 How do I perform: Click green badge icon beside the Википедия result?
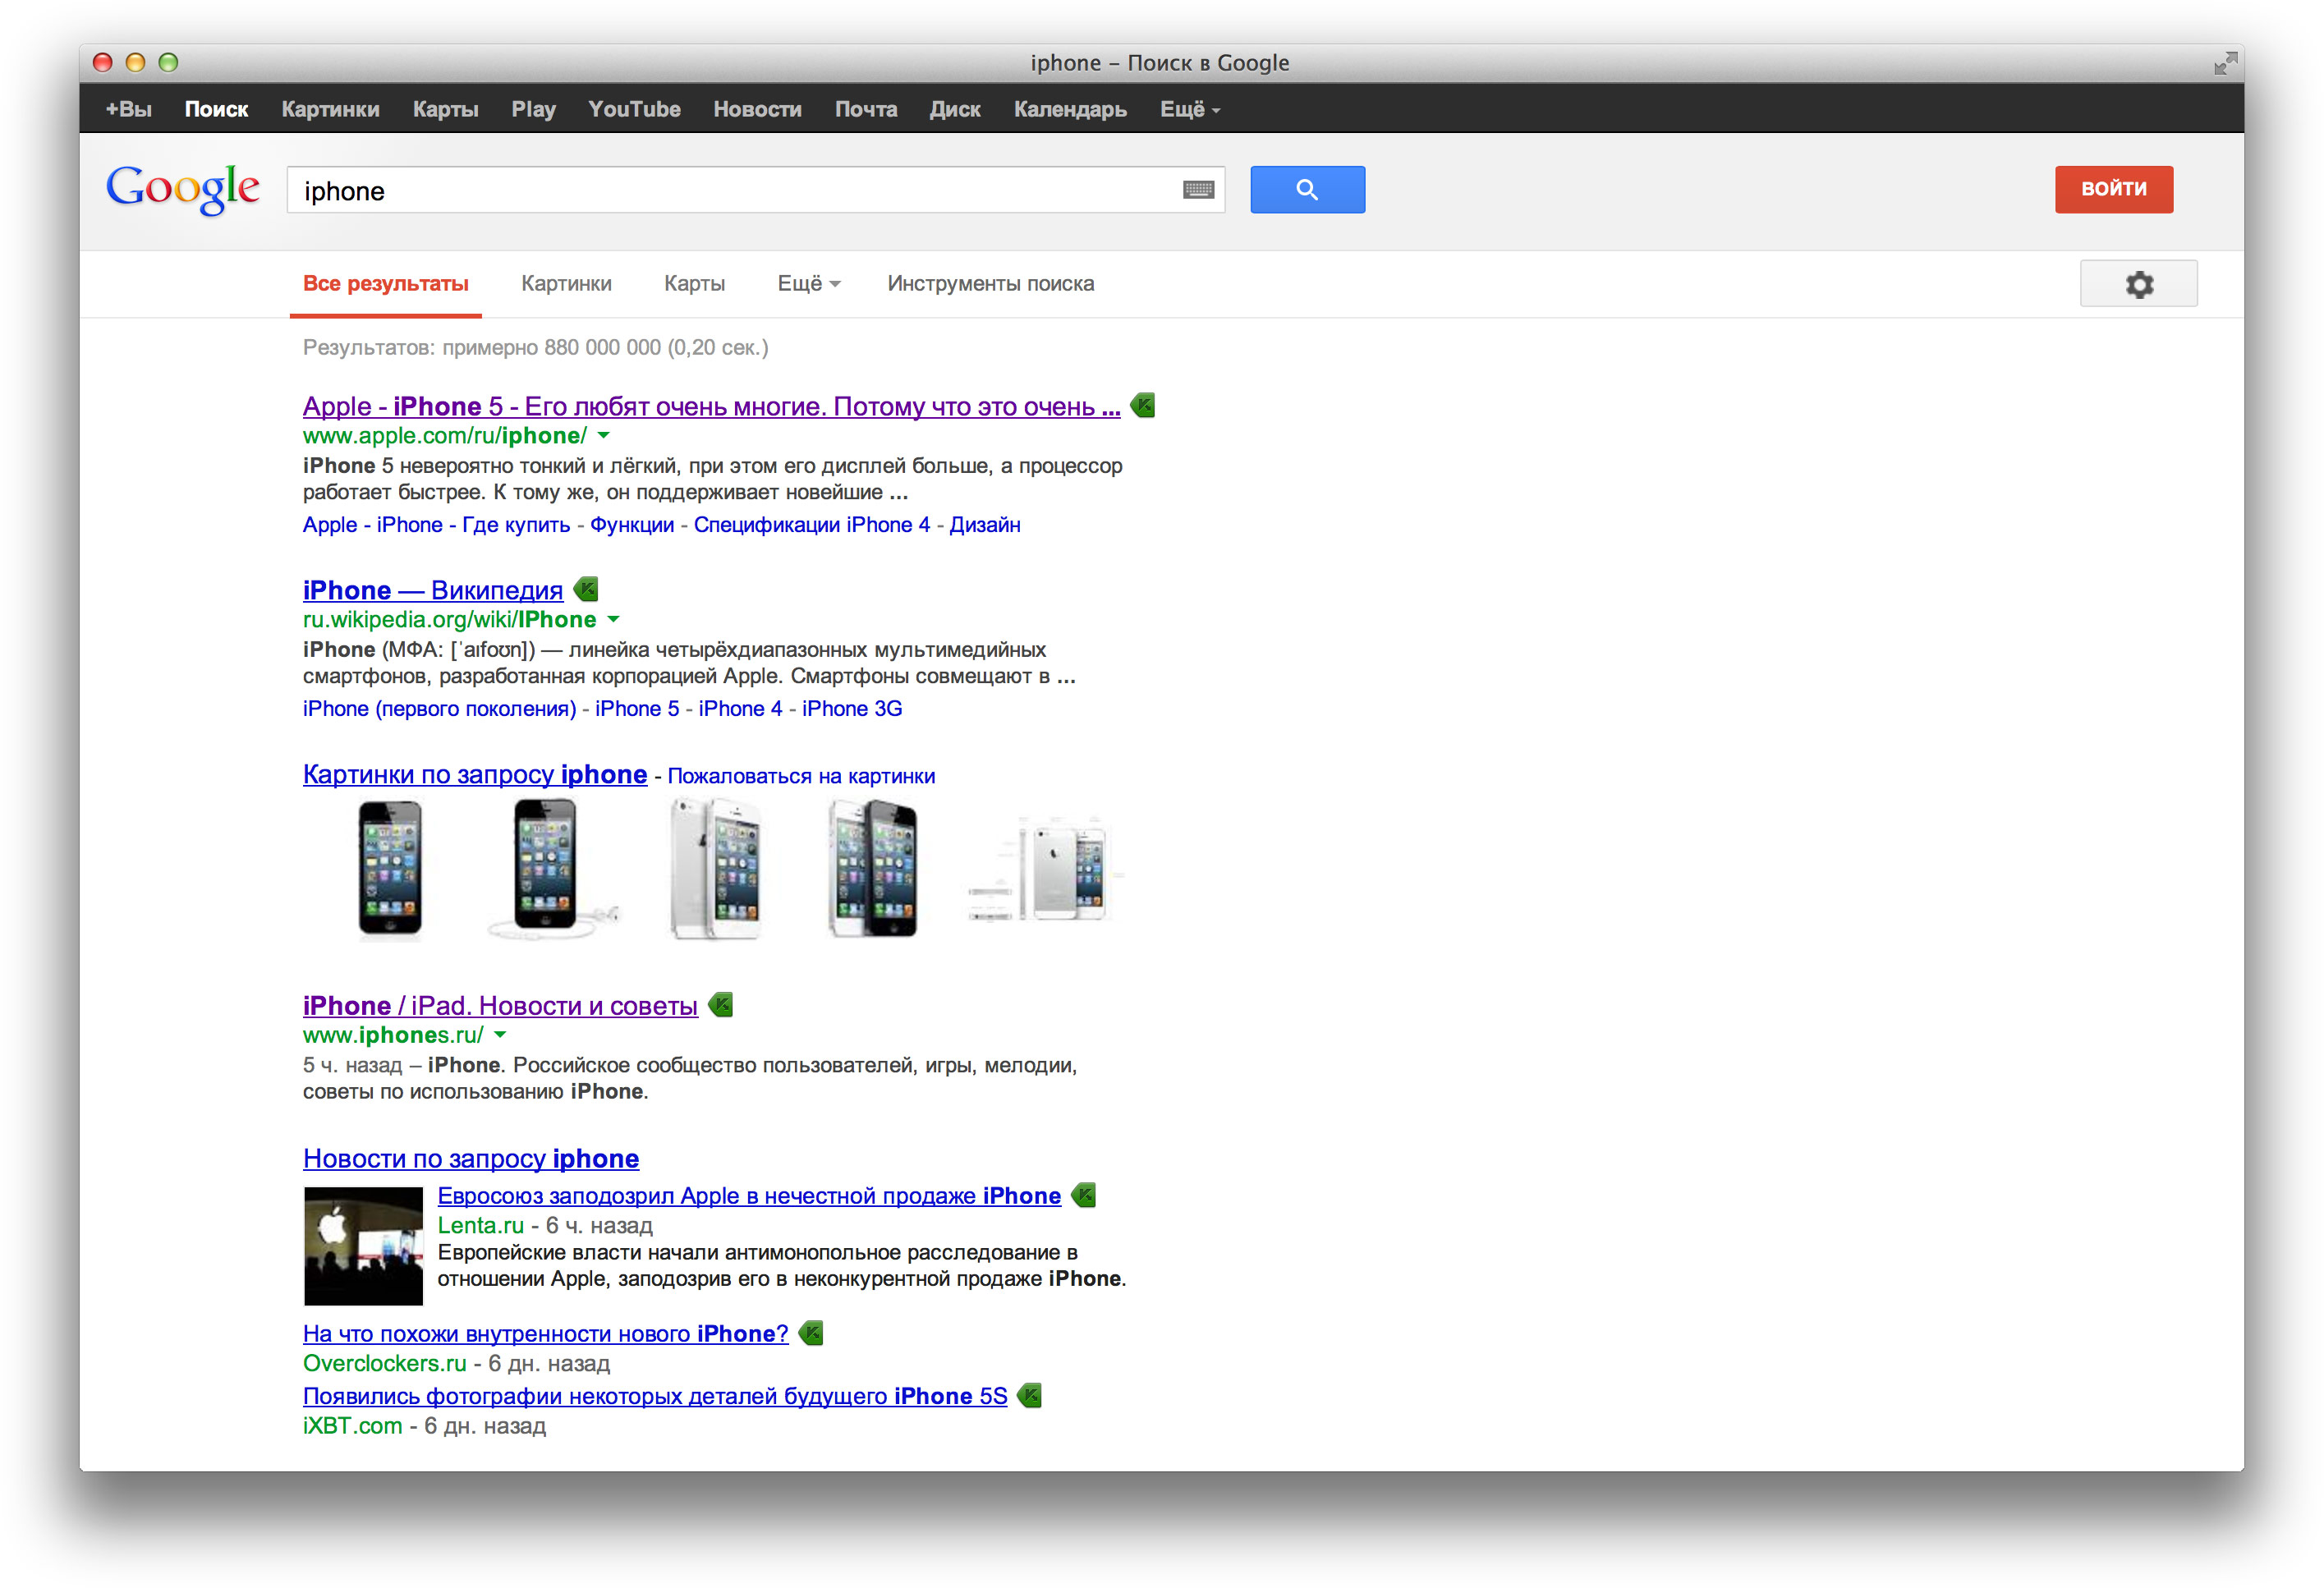(x=587, y=589)
